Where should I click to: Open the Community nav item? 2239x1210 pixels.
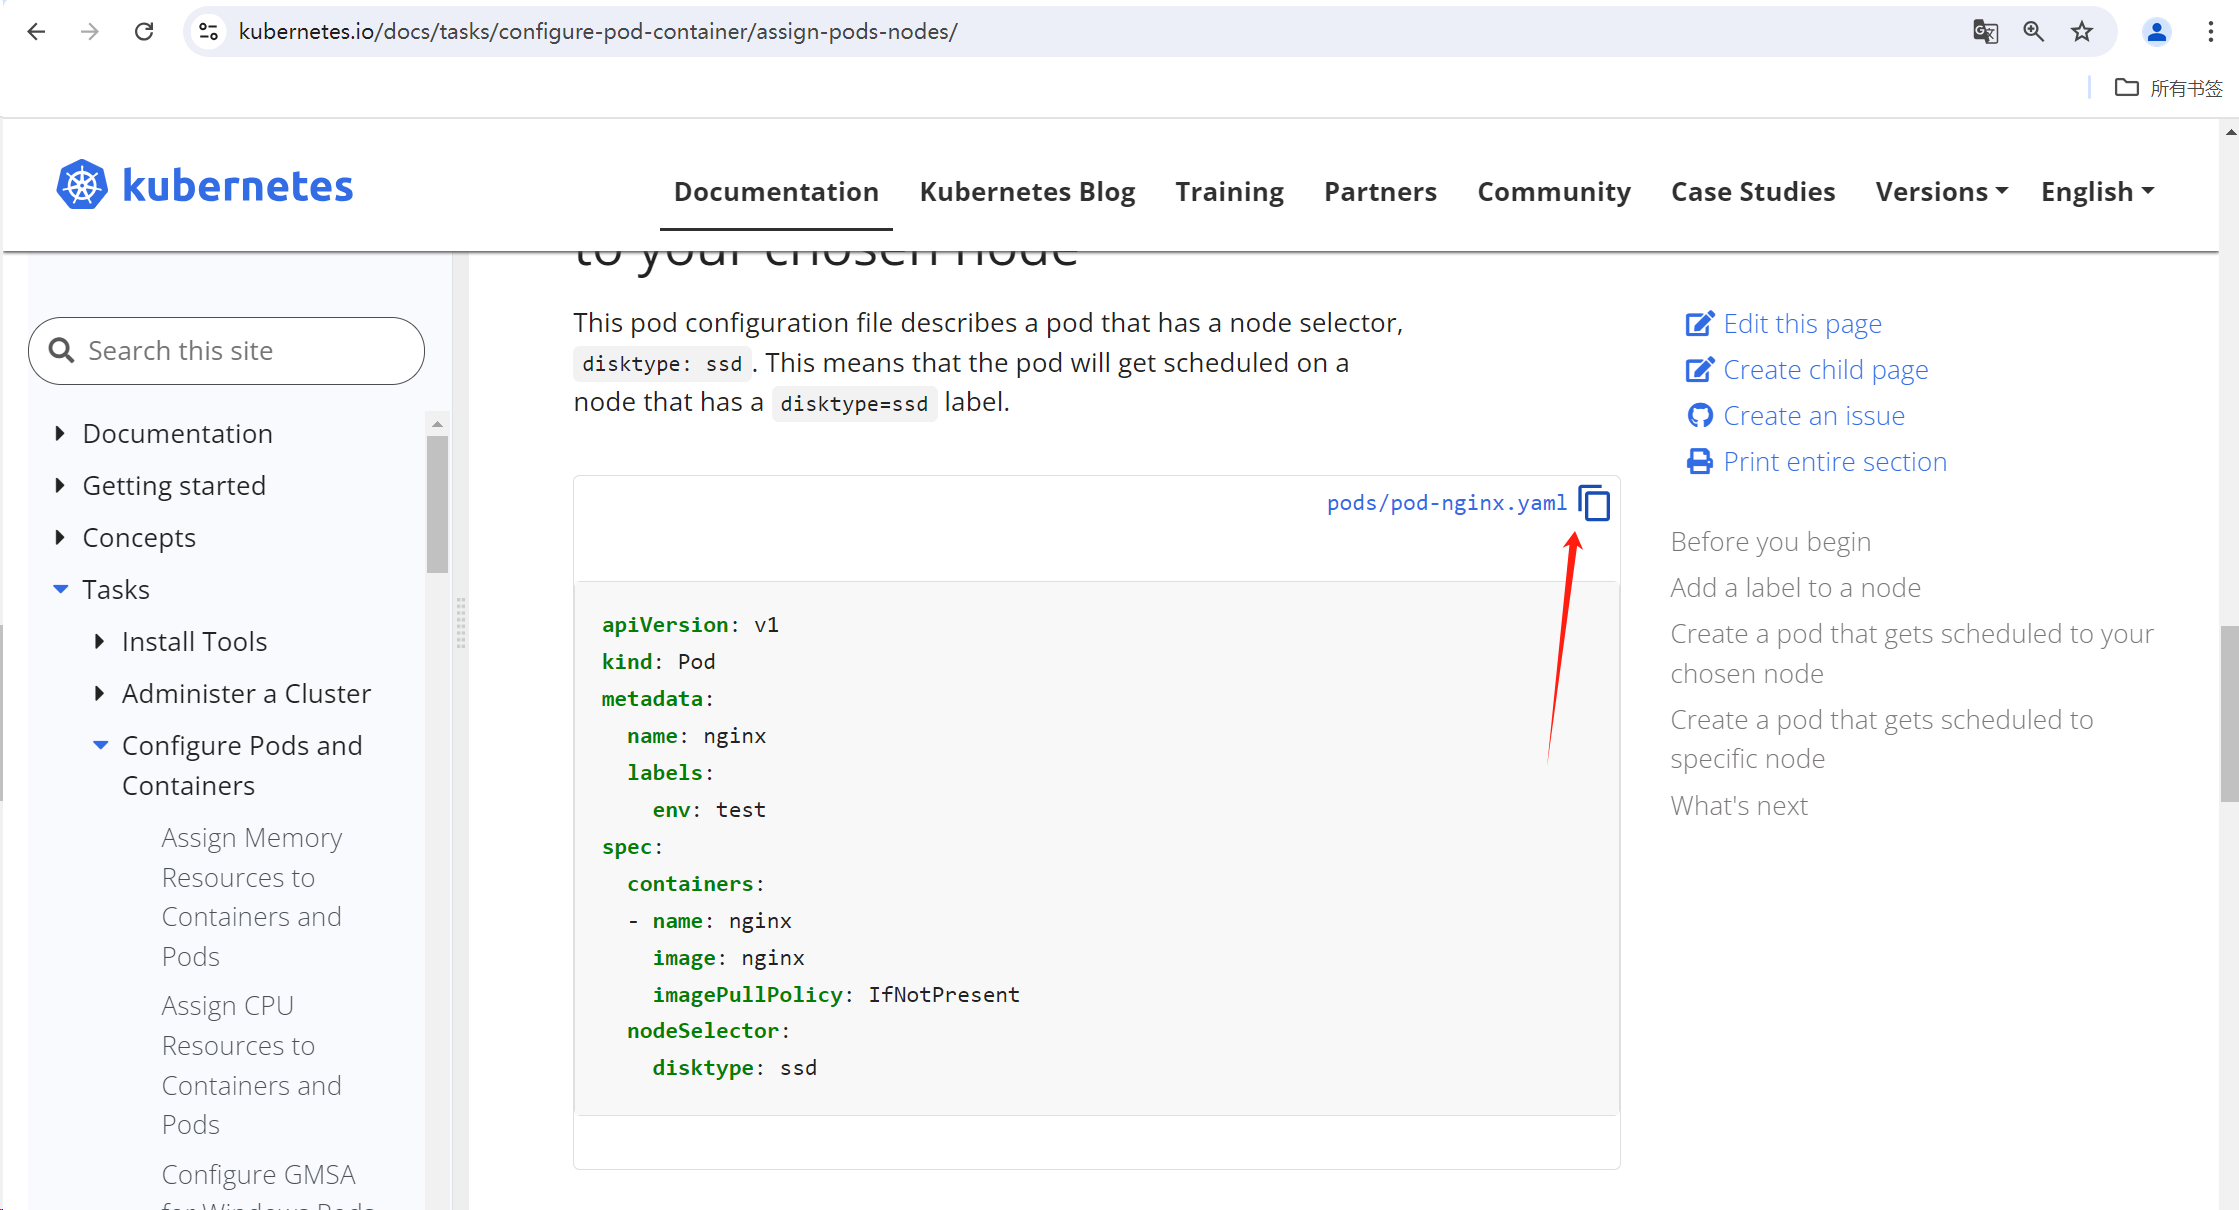(1554, 191)
